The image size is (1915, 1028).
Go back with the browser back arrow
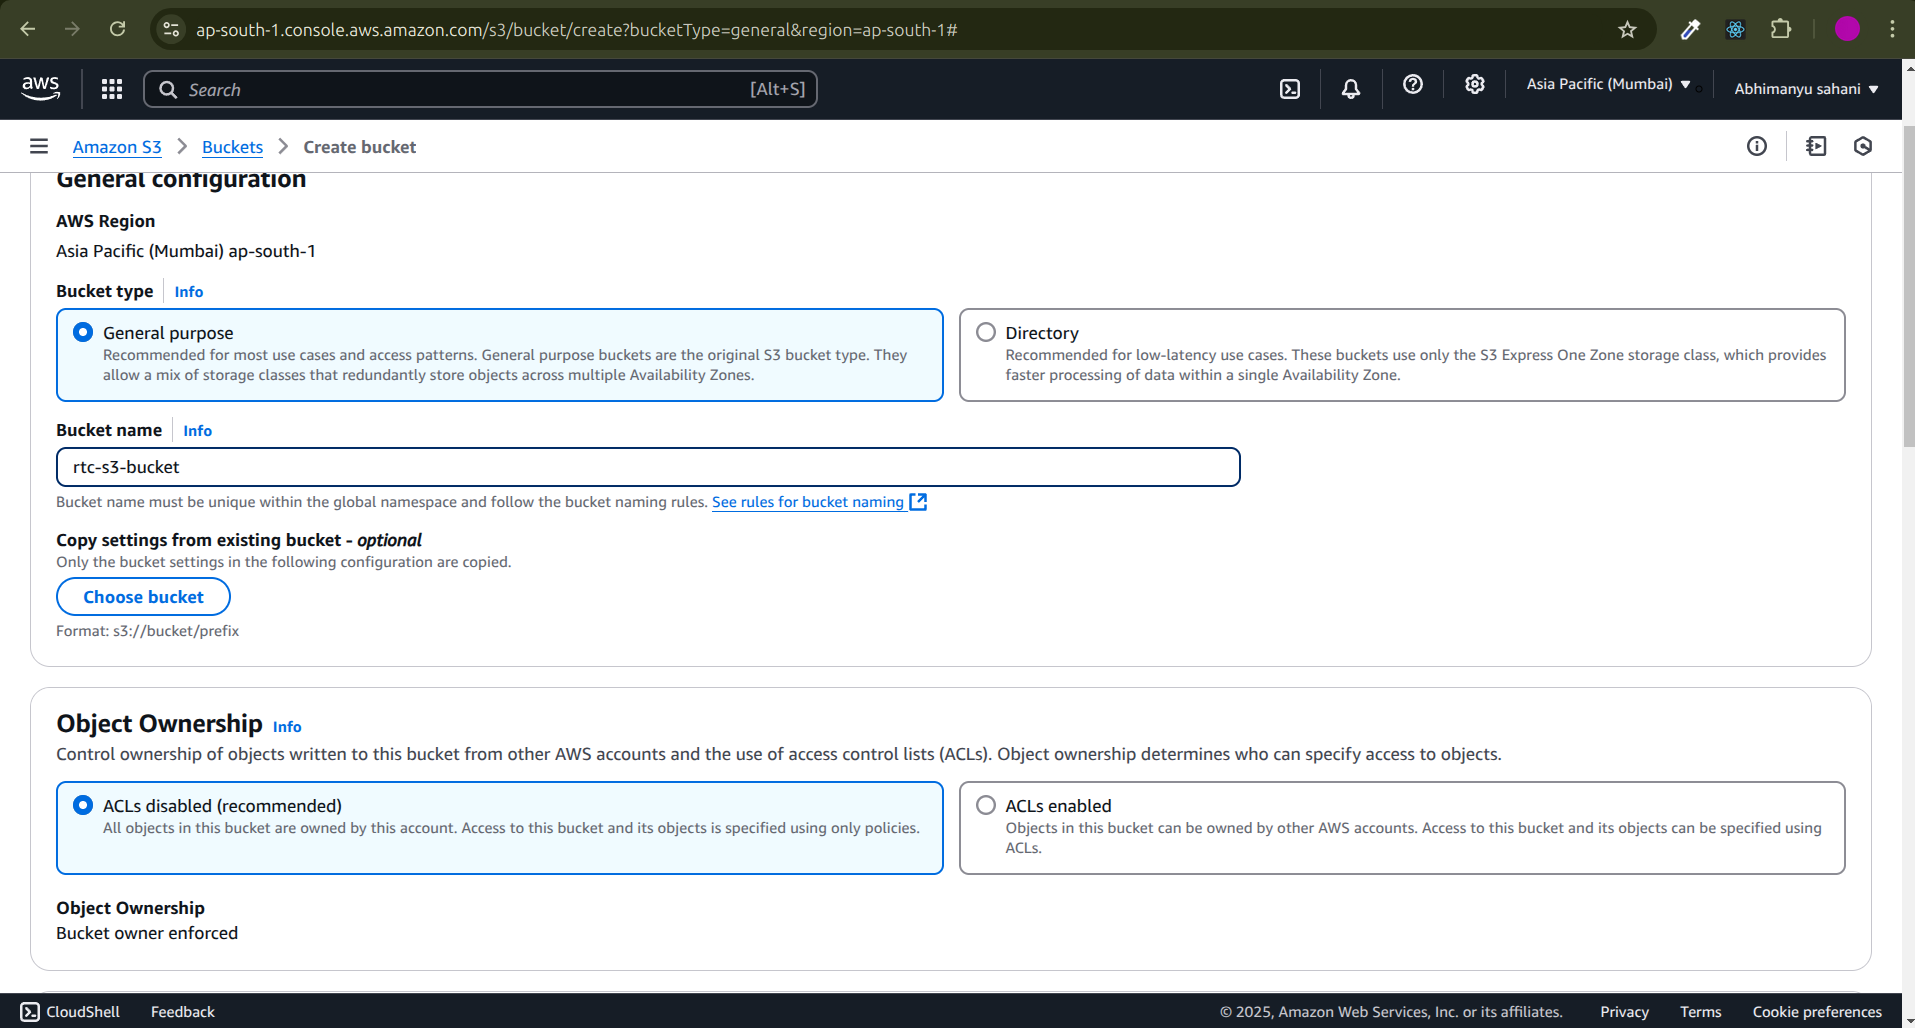(28, 29)
